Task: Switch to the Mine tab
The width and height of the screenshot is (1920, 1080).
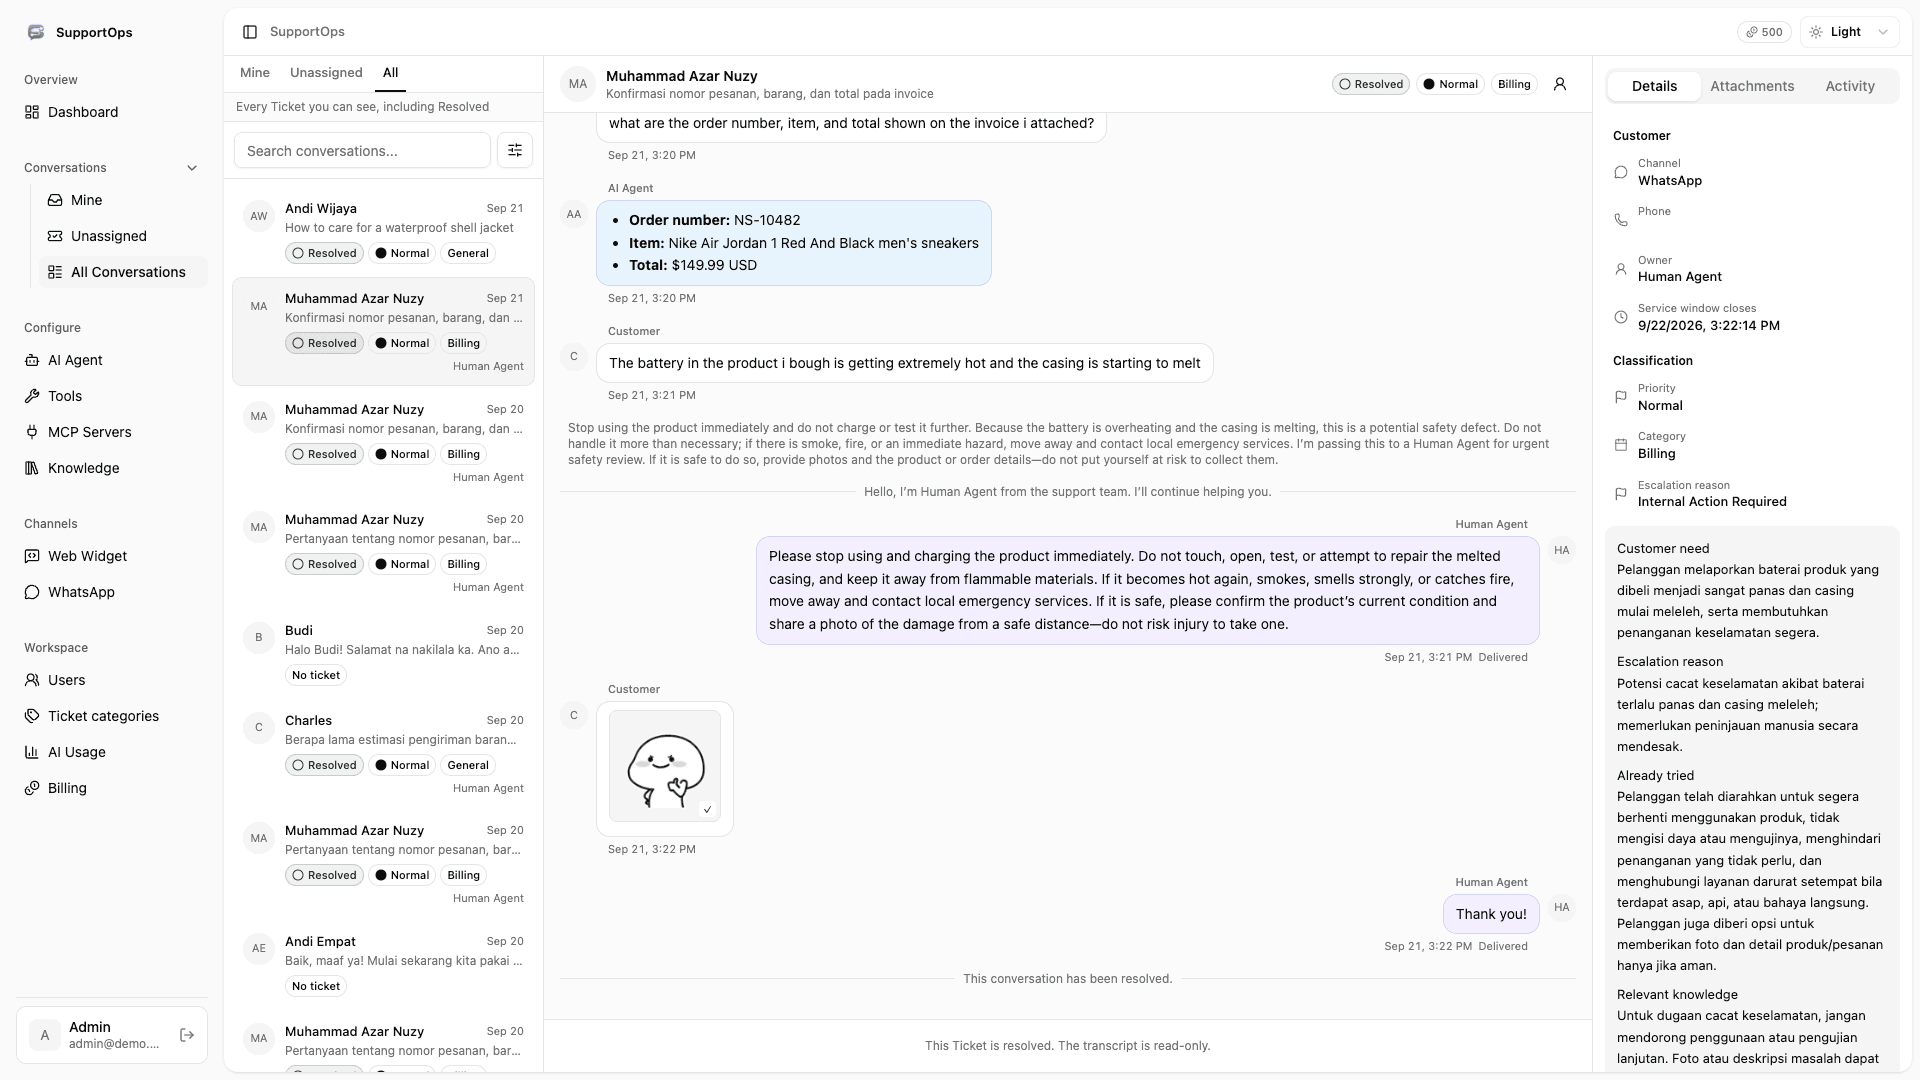Action: [x=255, y=72]
